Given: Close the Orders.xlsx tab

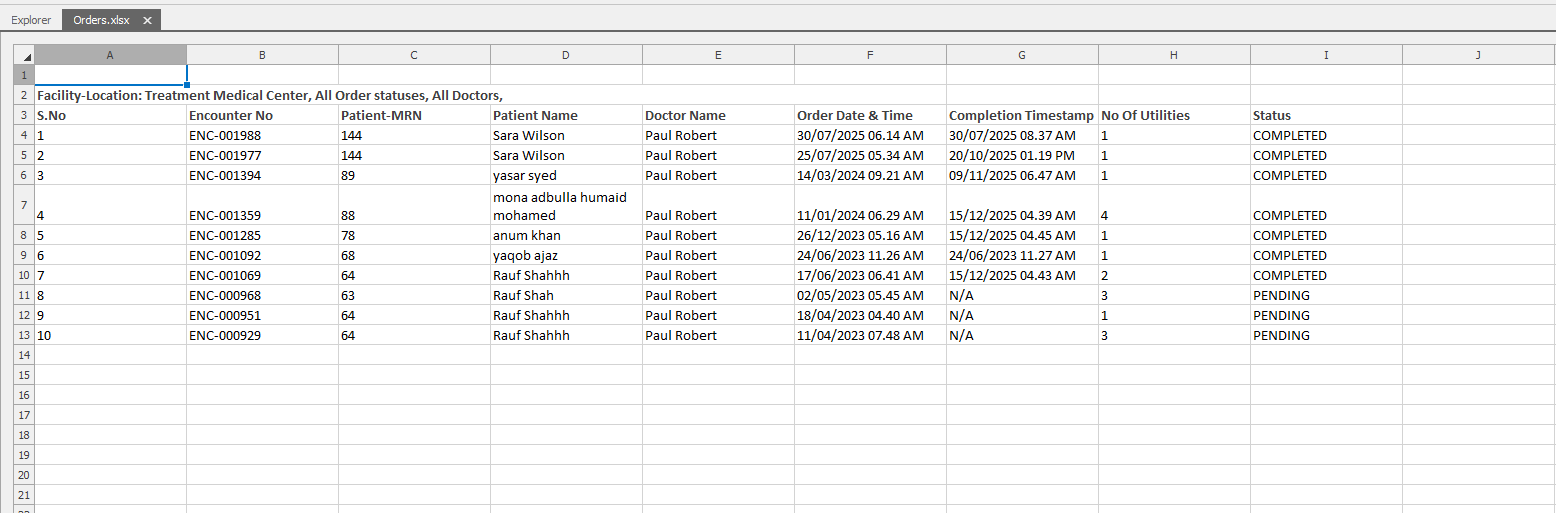Looking at the screenshot, I should coord(147,20).
